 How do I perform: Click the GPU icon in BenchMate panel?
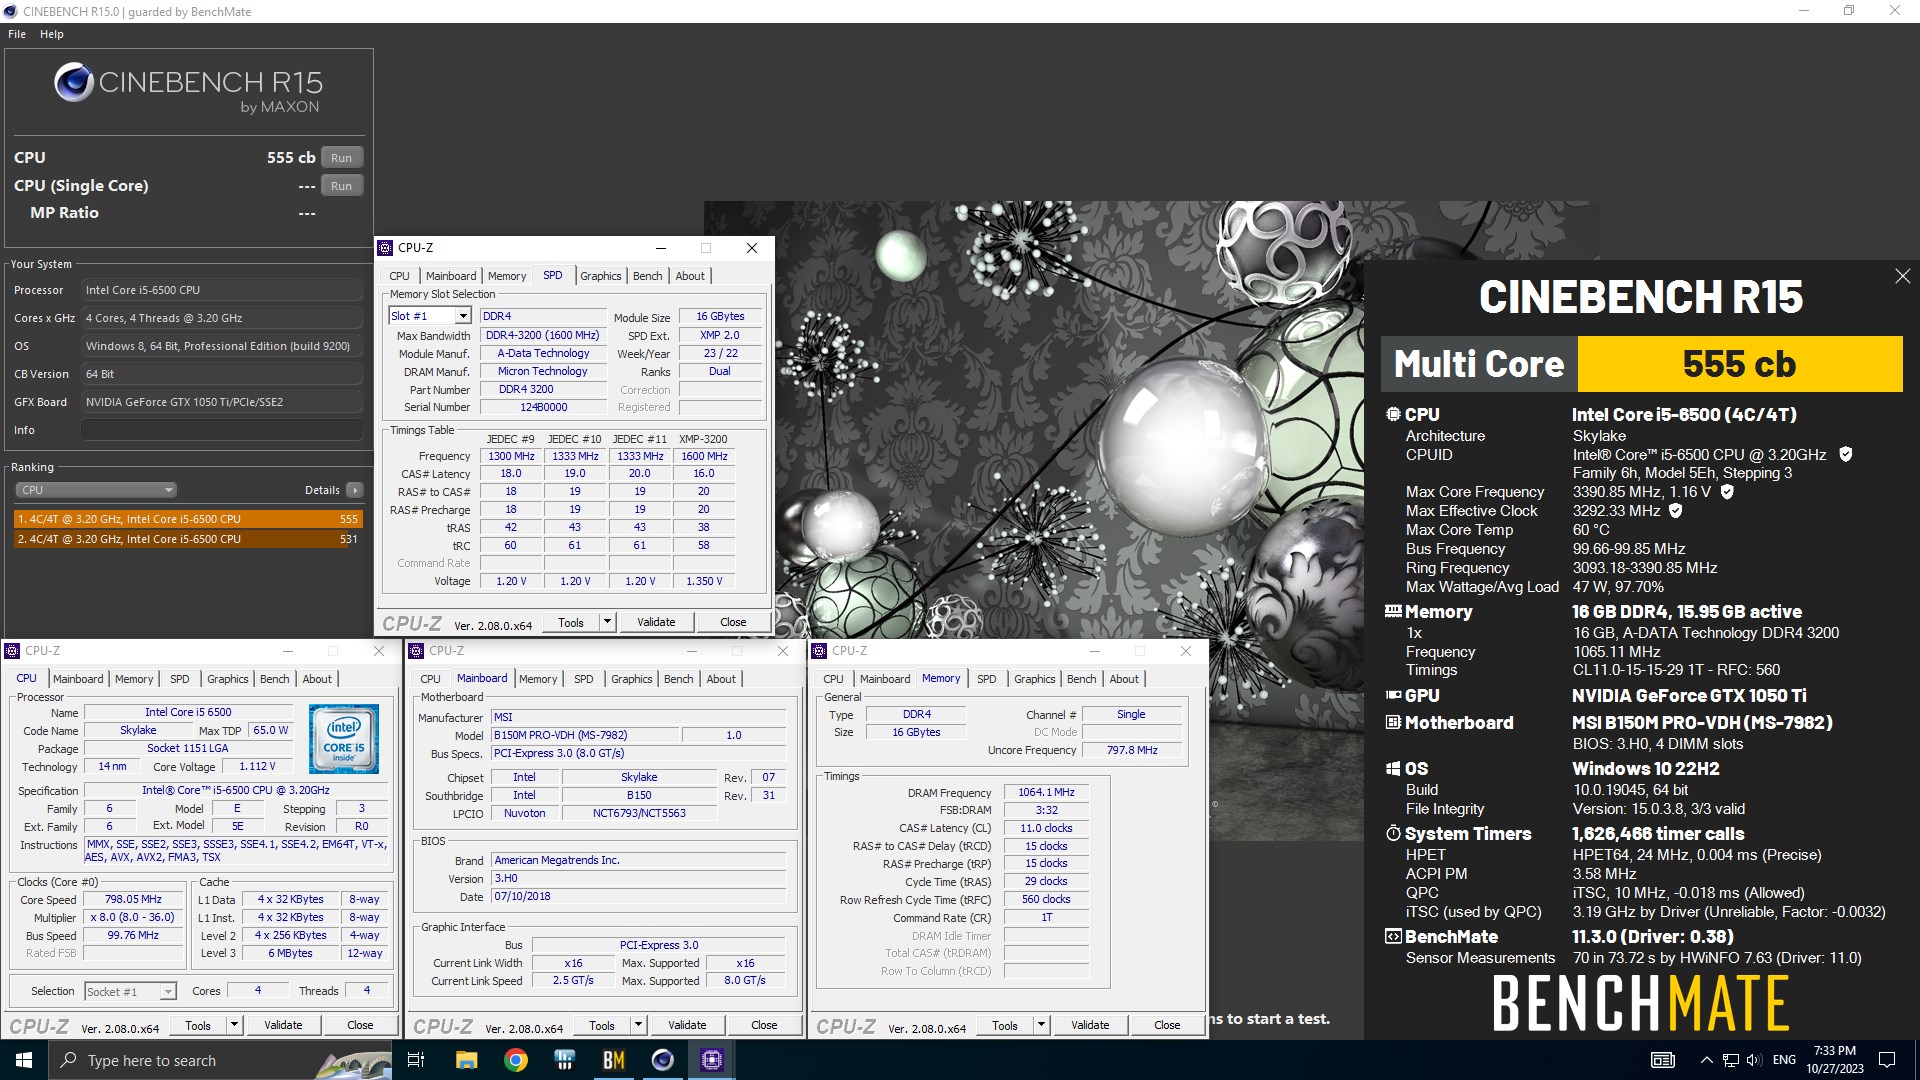click(1393, 695)
